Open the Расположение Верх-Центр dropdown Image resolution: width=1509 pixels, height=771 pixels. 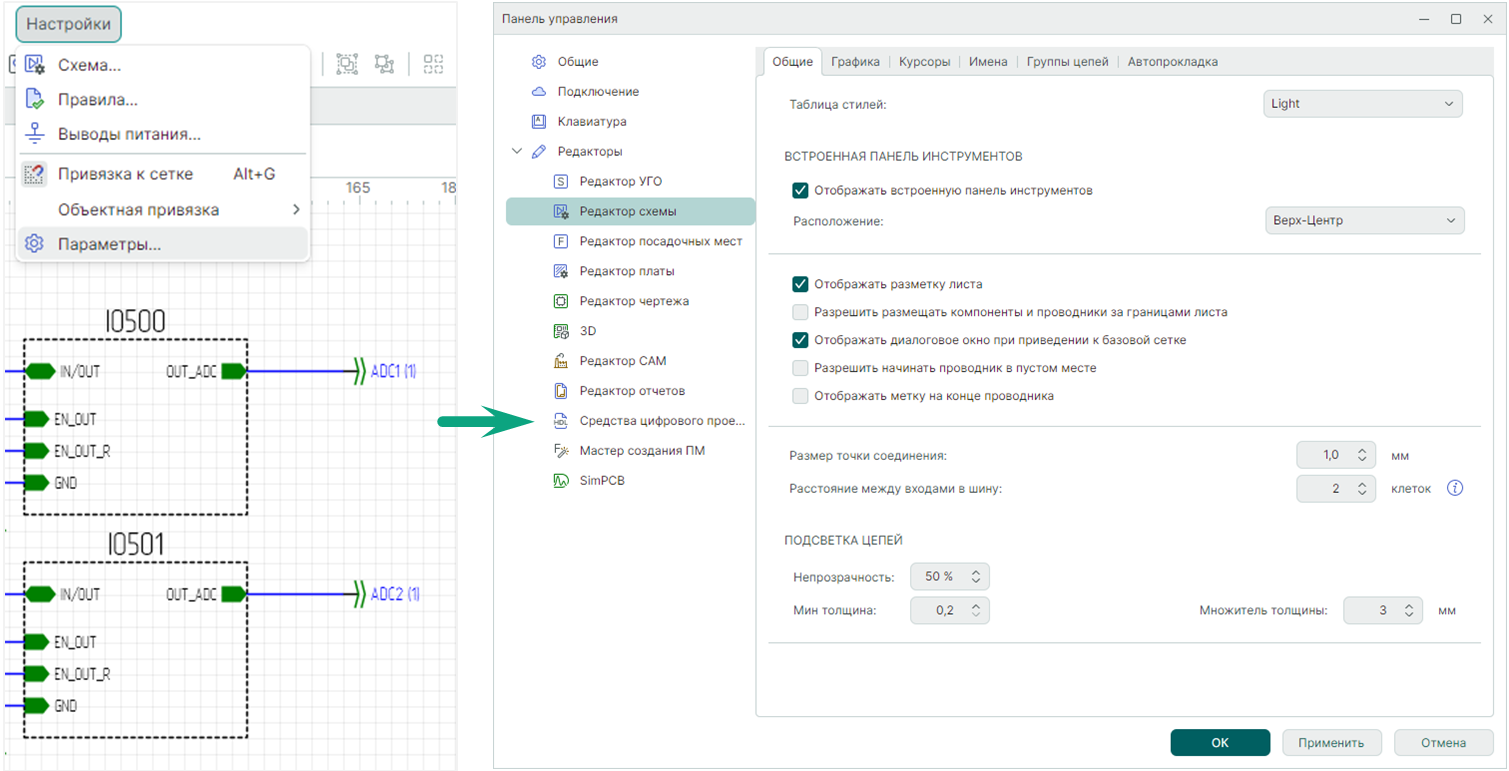[1364, 220]
